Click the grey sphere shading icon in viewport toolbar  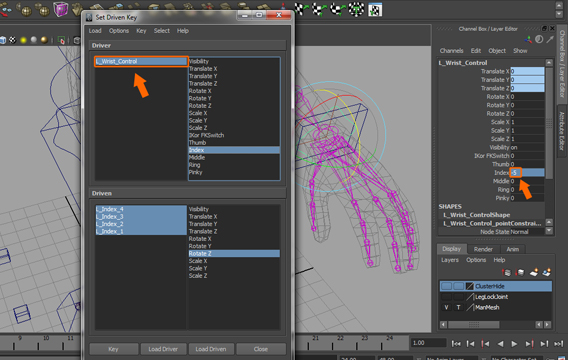tap(34, 40)
